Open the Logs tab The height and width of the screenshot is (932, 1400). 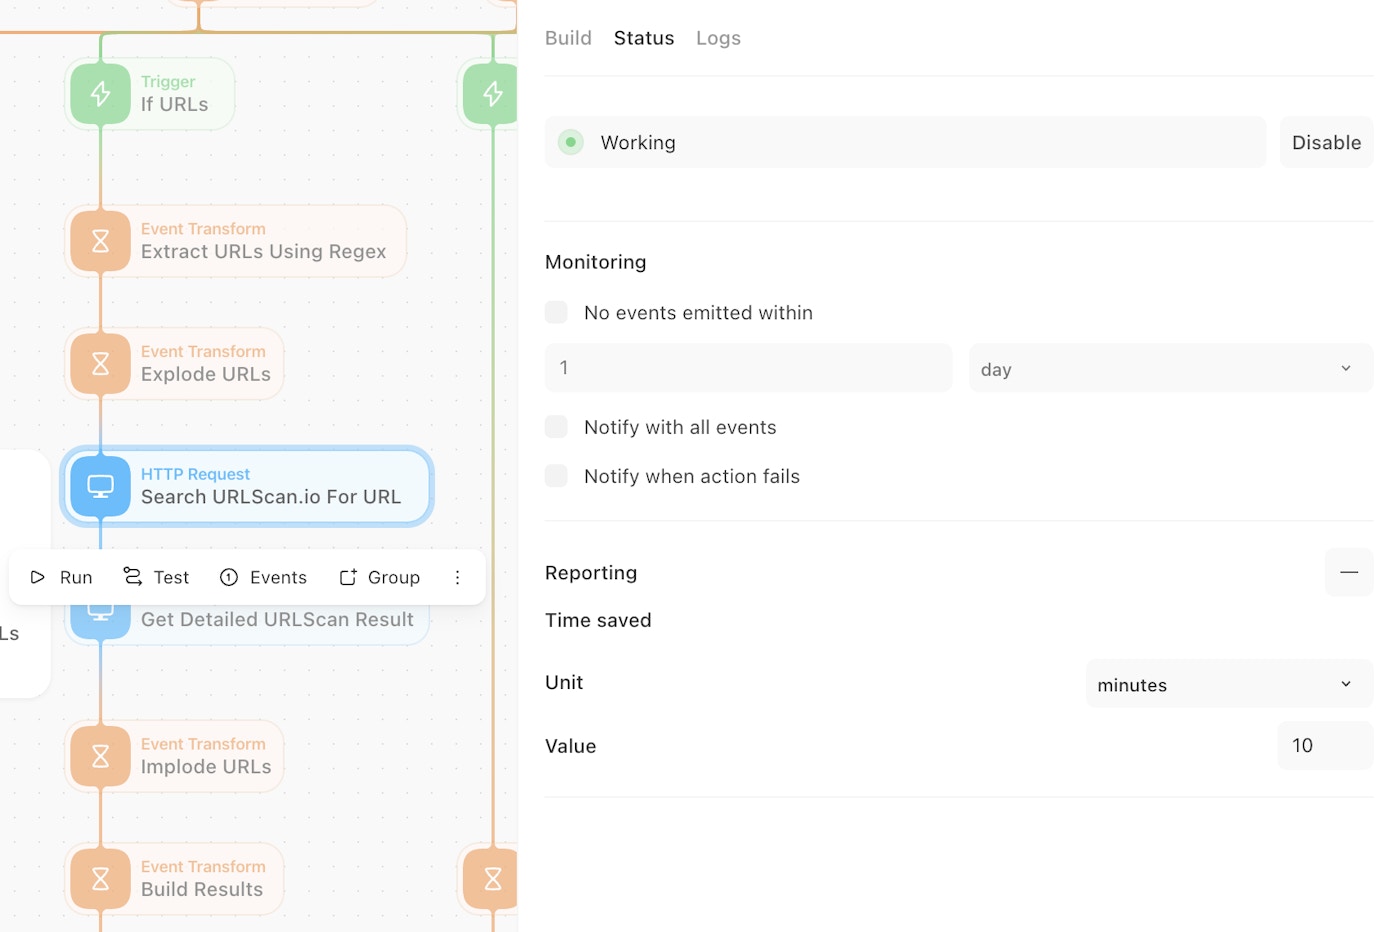[x=718, y=38]
